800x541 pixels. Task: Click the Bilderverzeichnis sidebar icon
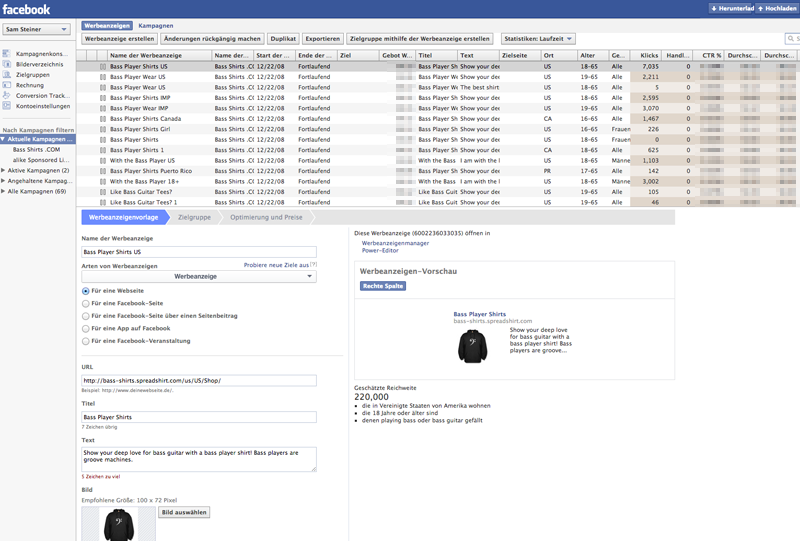(6, 64)
